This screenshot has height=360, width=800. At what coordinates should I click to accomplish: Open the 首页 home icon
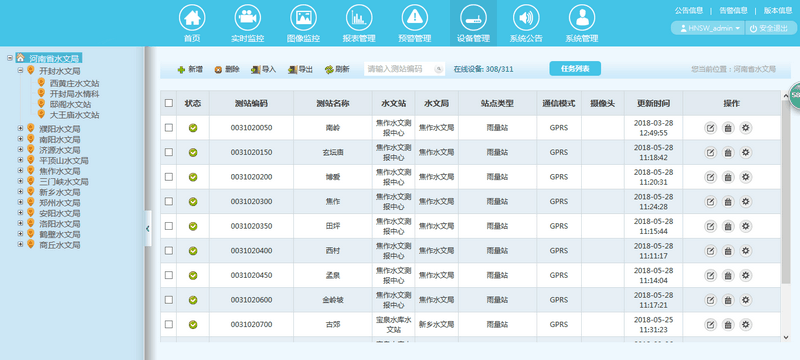(192, 18)
